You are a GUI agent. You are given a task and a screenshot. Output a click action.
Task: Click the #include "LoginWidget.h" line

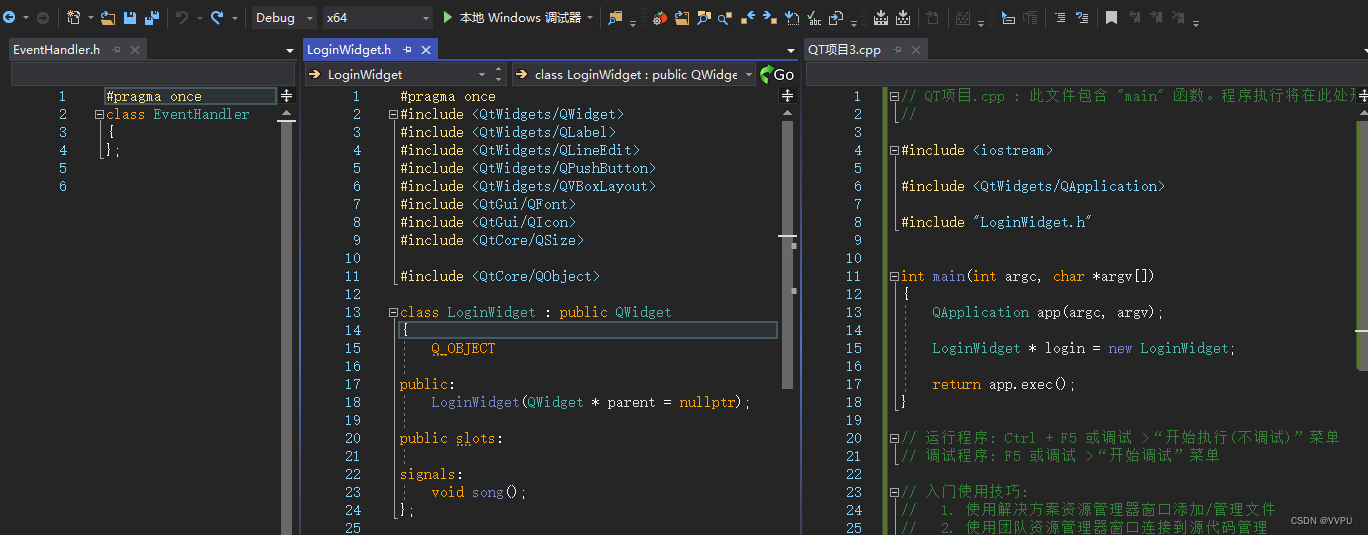[x=996, y=223]
